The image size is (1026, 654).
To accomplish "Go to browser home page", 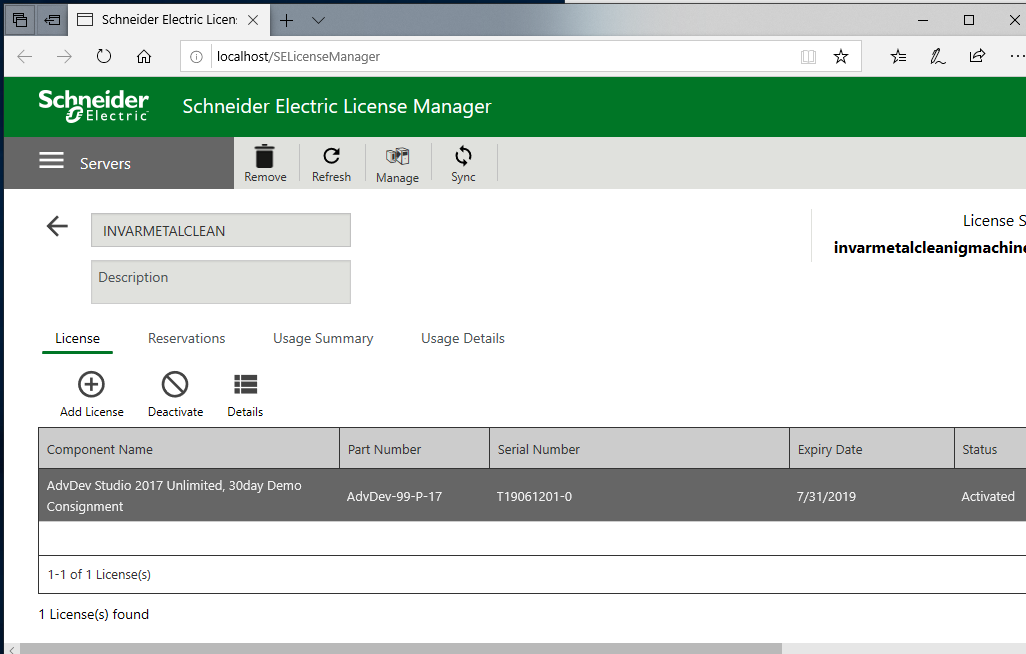I will click(144, 56).
